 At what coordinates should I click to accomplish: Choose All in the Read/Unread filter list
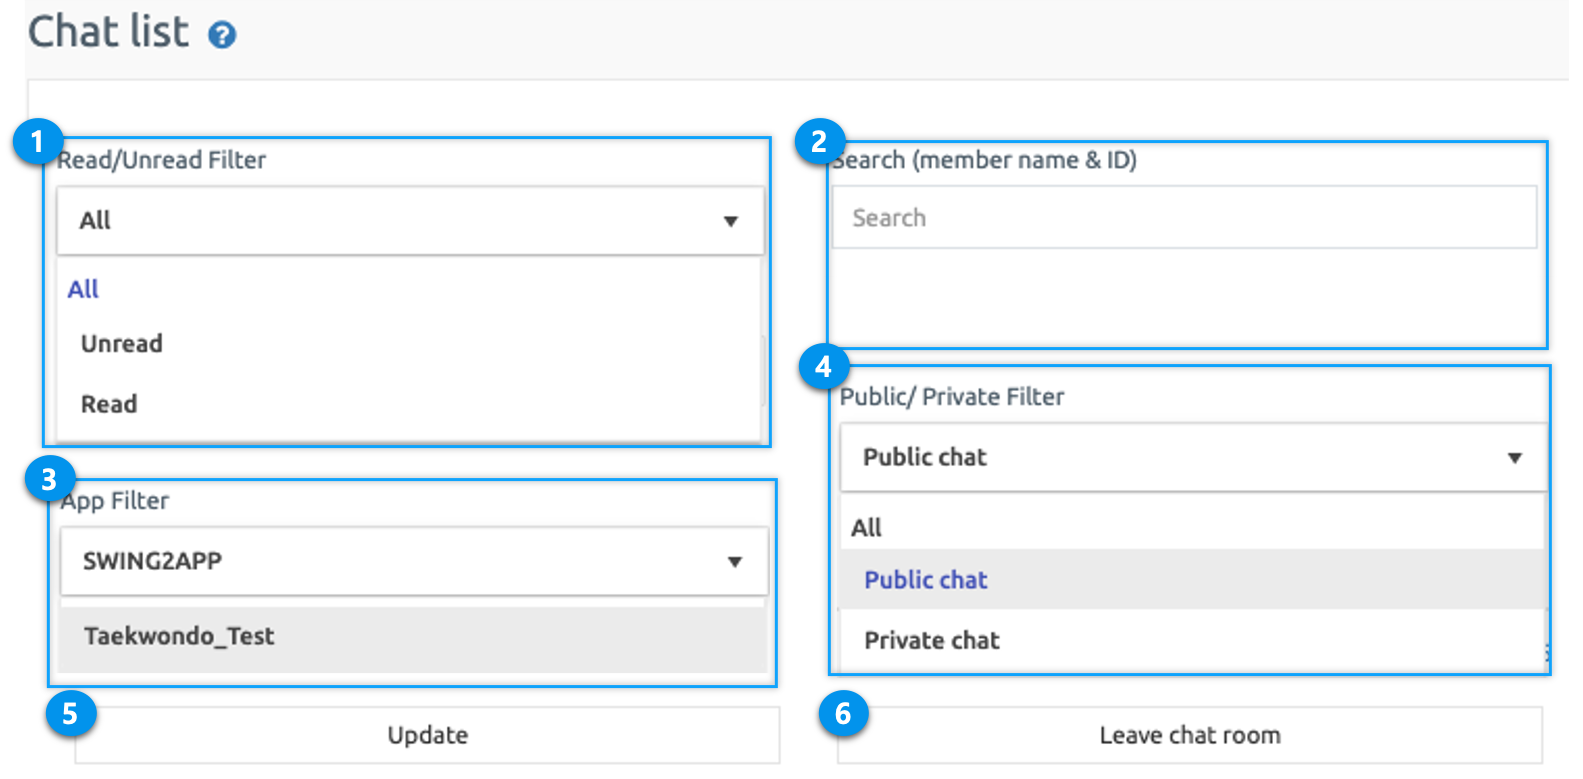click(83, 290)
